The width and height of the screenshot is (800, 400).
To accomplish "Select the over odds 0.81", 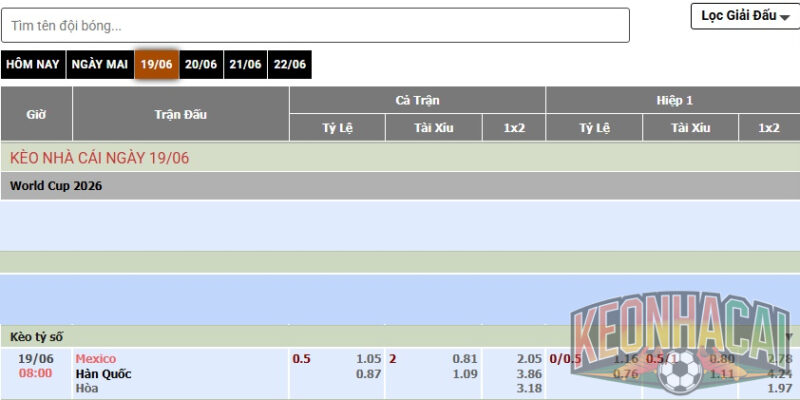I will tap(465, 359).
